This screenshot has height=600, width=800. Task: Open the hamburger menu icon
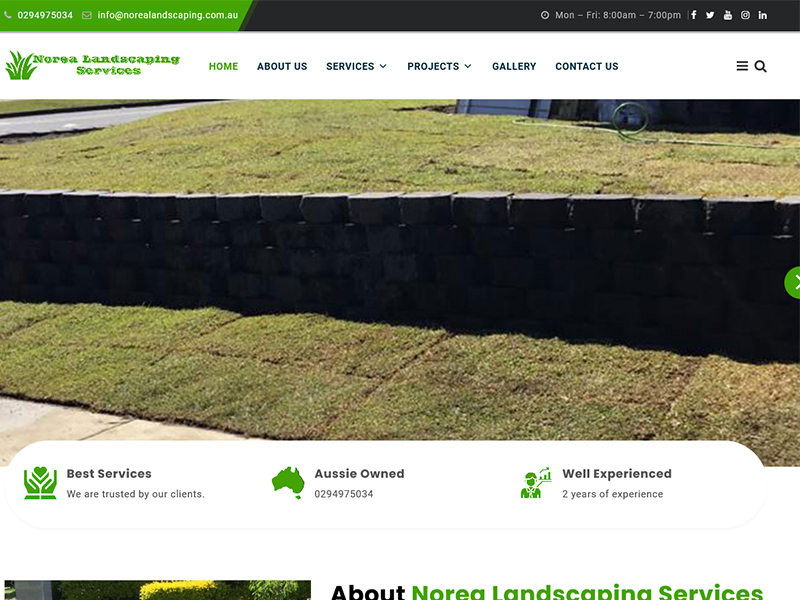click(x=742, y=66)
